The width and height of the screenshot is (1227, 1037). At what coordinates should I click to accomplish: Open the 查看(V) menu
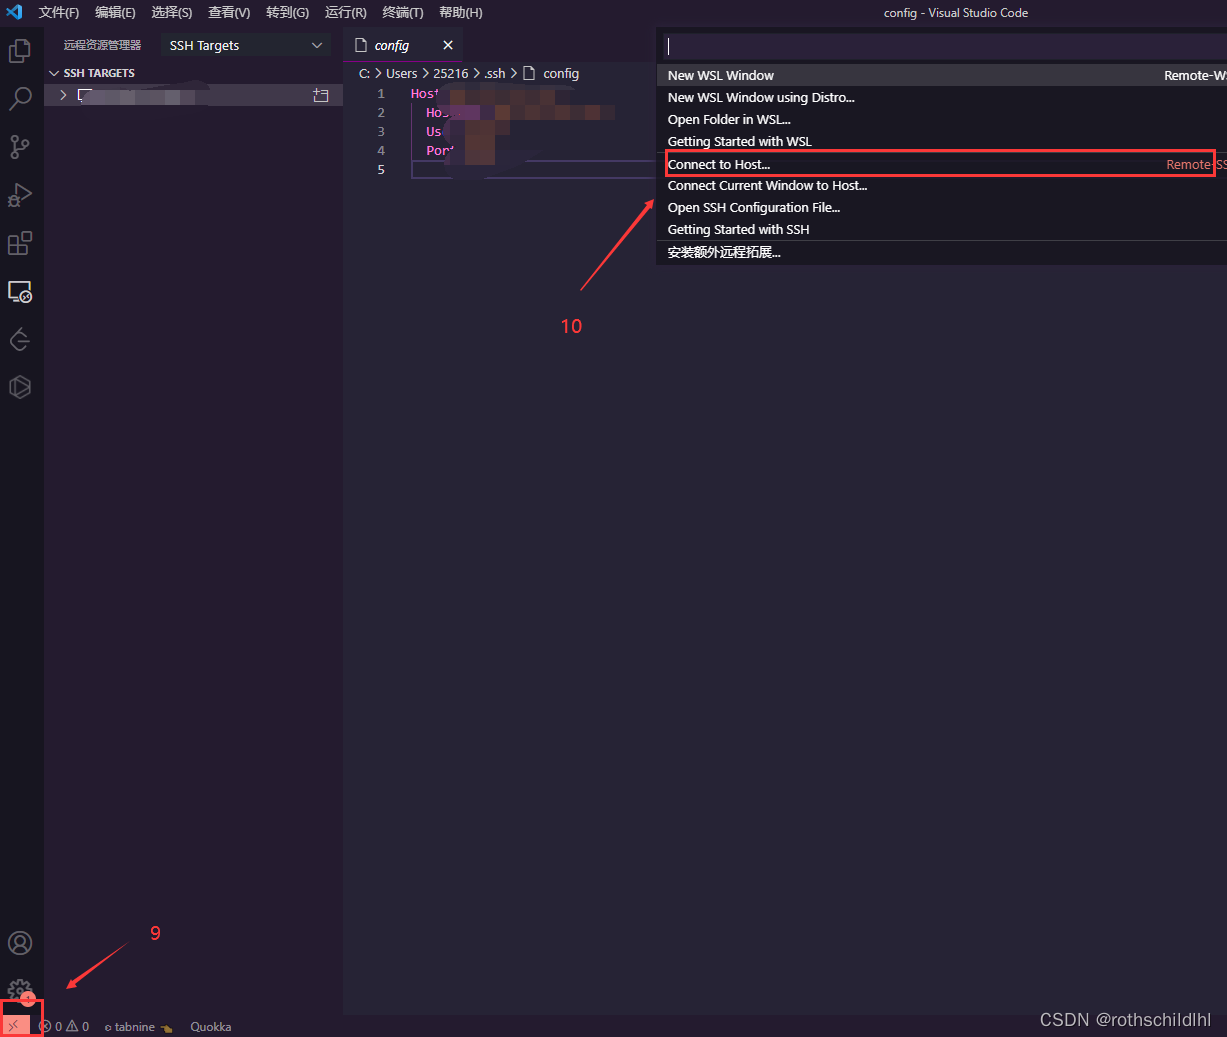coord(229,12)
